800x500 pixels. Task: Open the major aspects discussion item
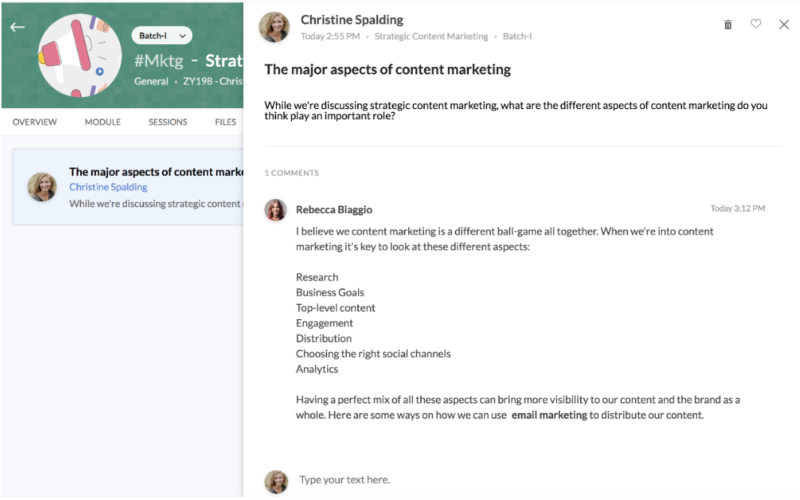pyautogui.click(x=155, y=172)
